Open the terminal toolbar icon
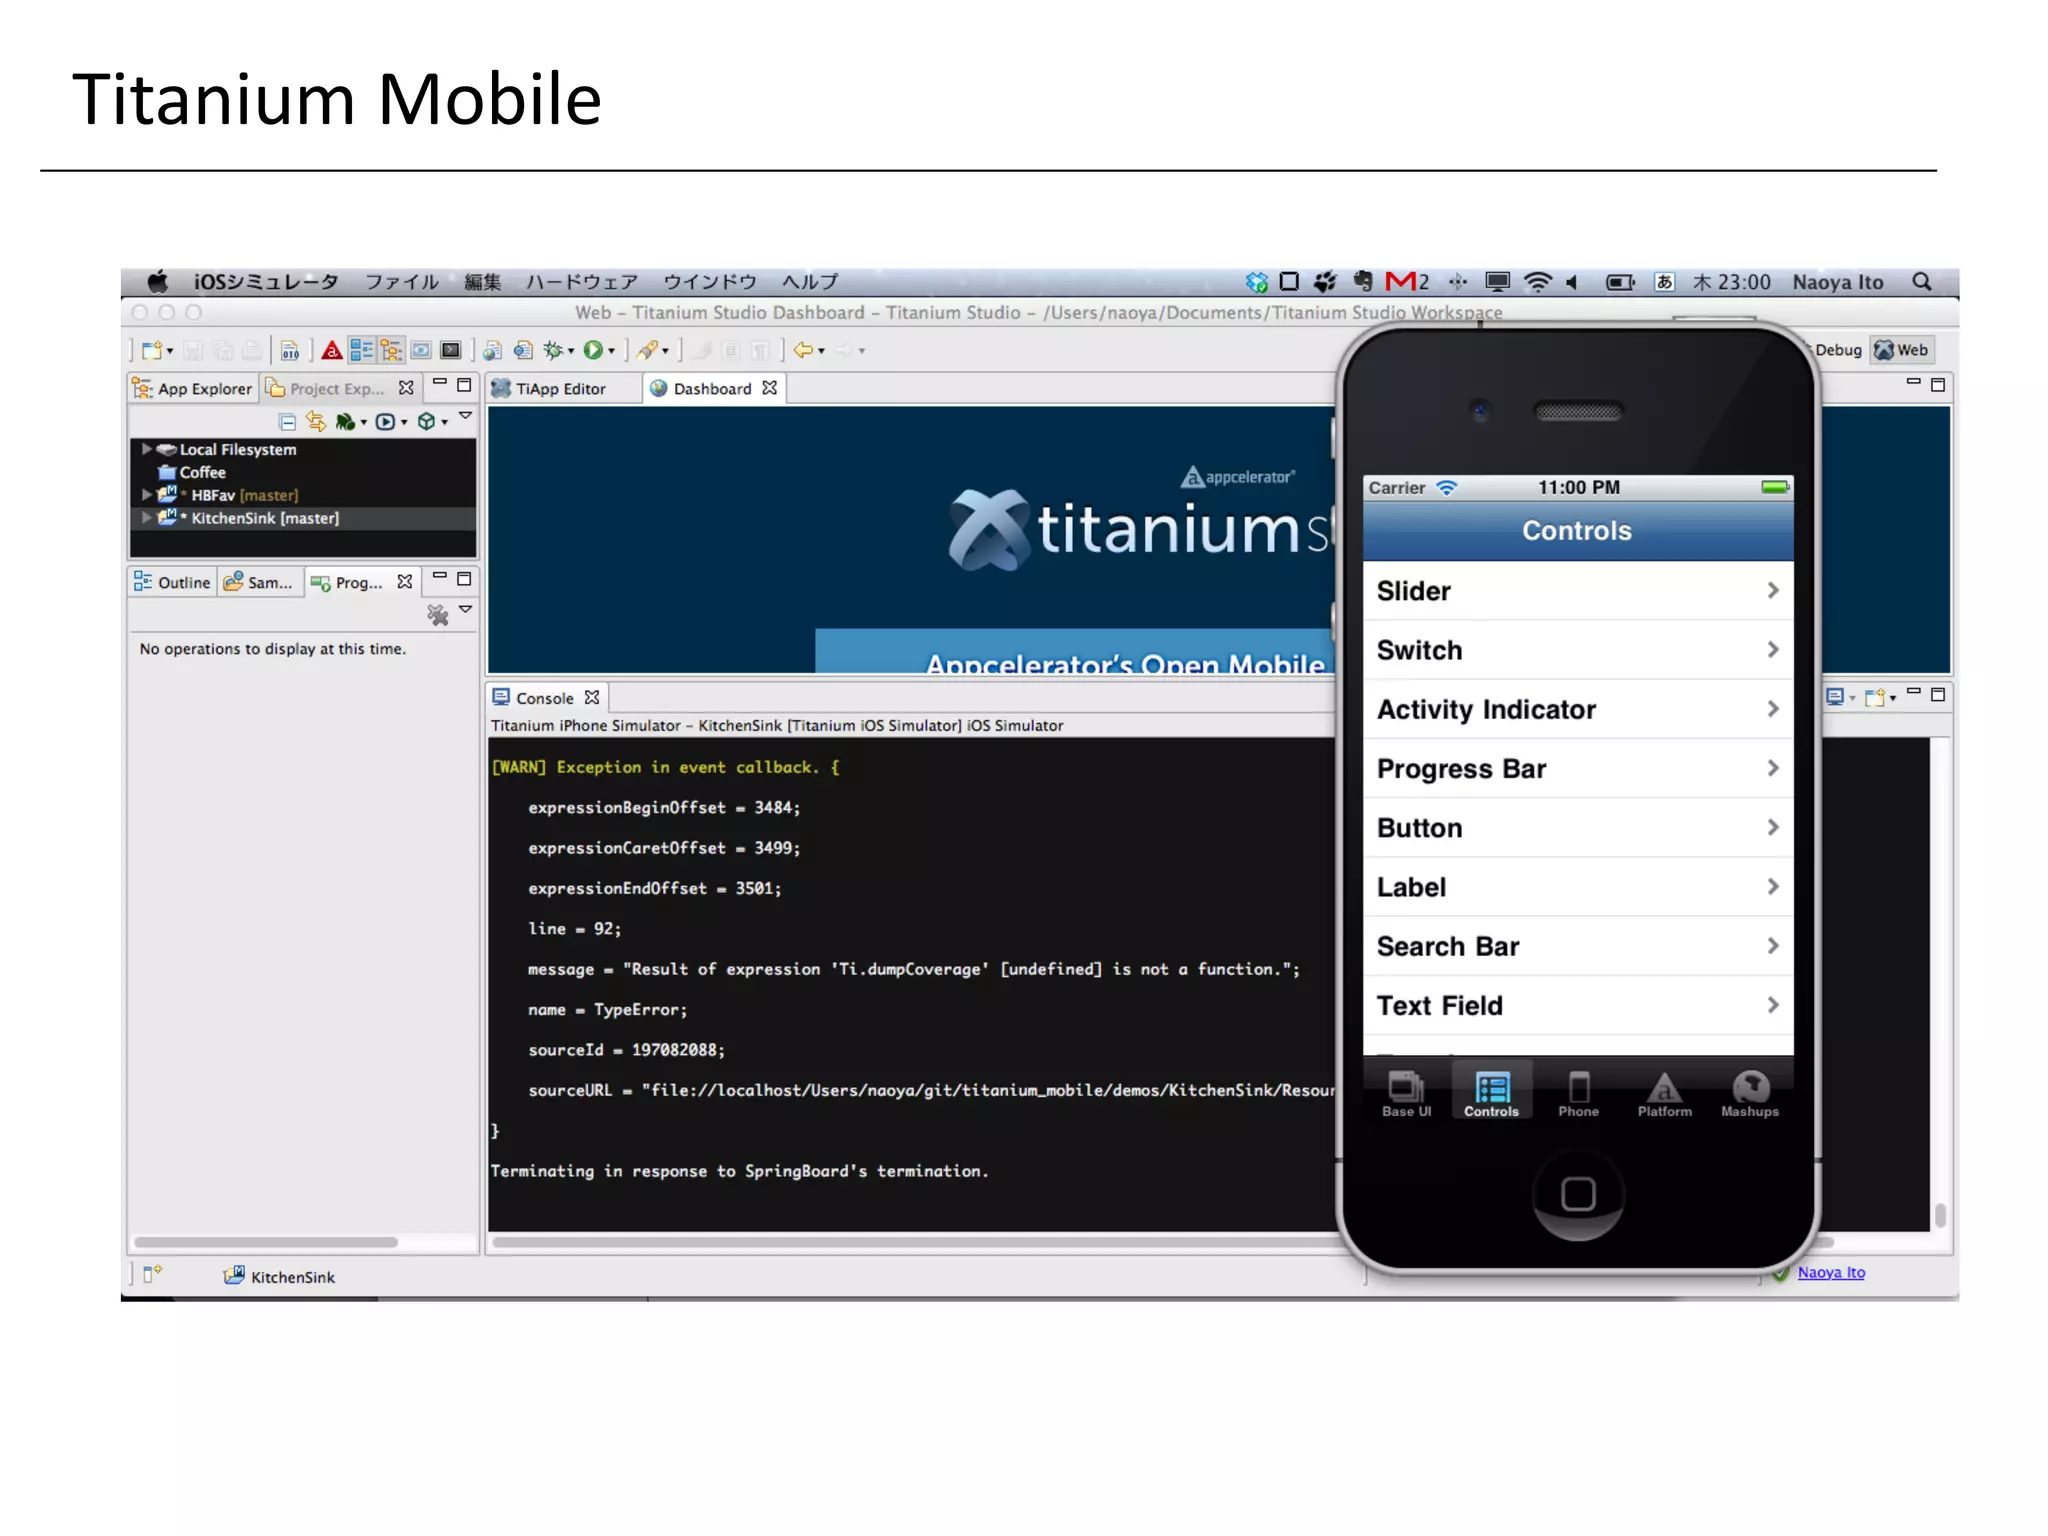2048x1536 pixels. pyautogui.click(x=451, y=350)
